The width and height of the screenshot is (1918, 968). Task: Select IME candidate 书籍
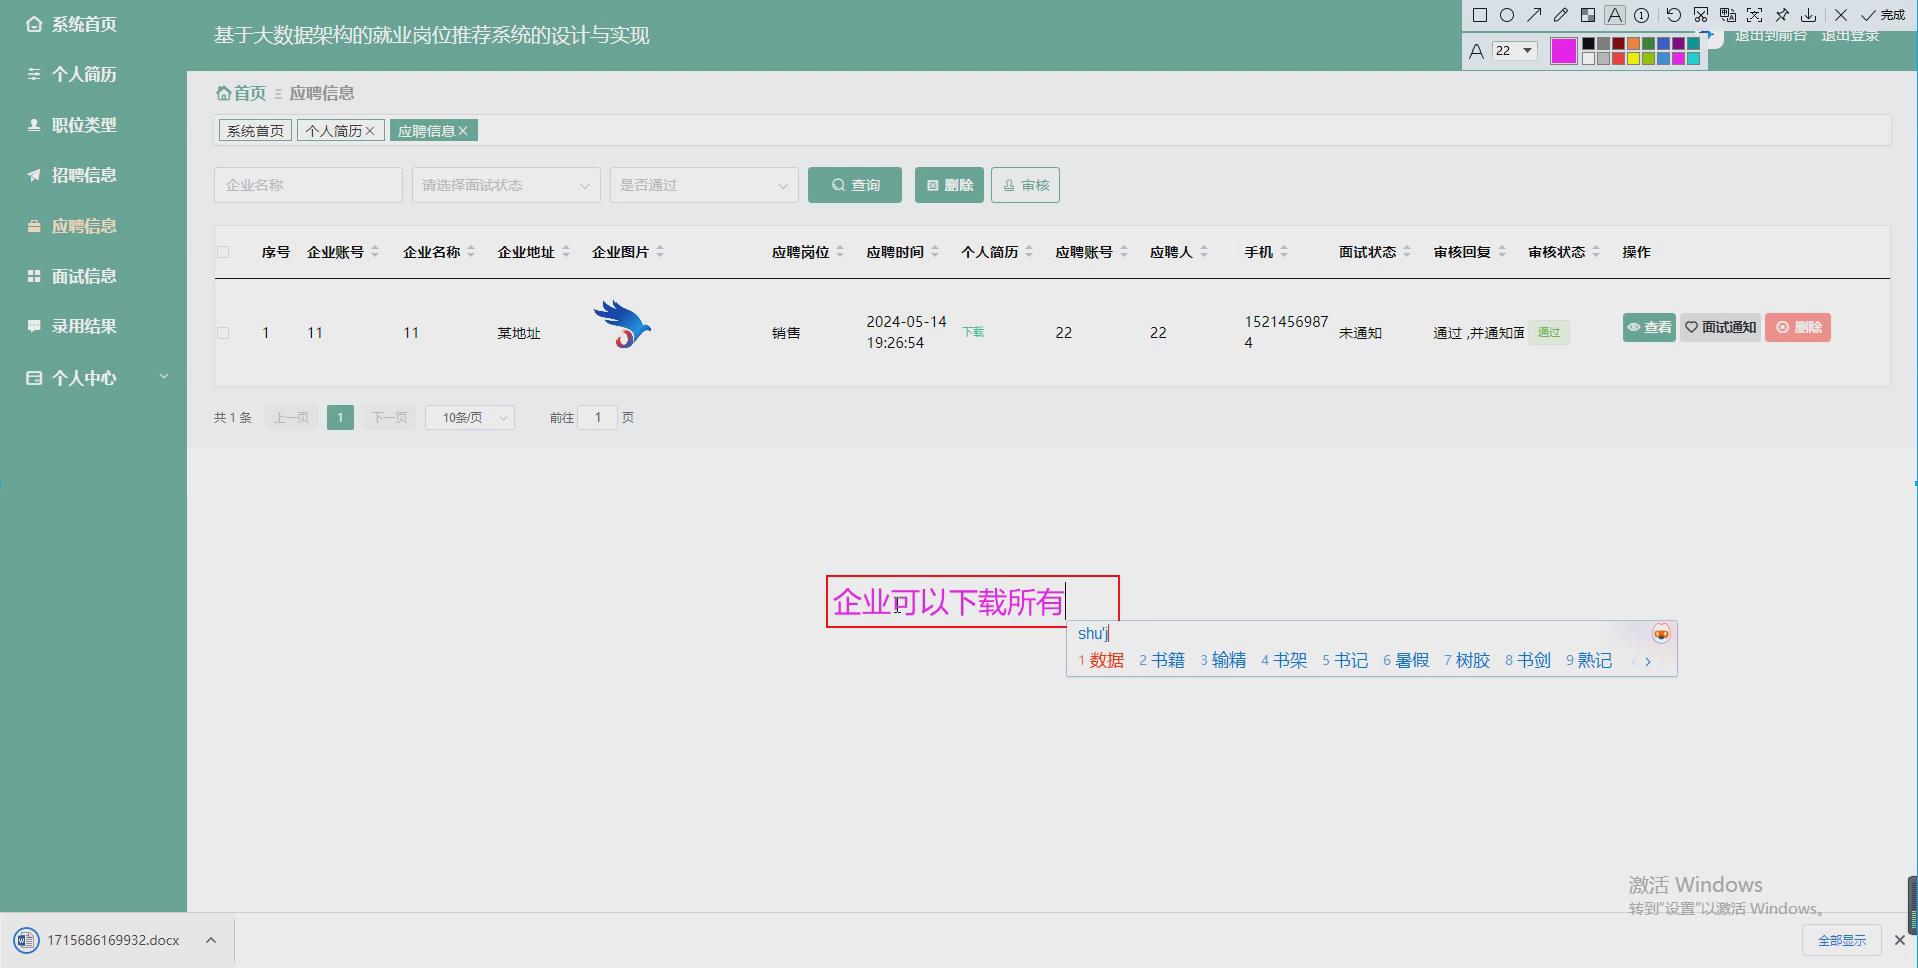(1162, 660)
